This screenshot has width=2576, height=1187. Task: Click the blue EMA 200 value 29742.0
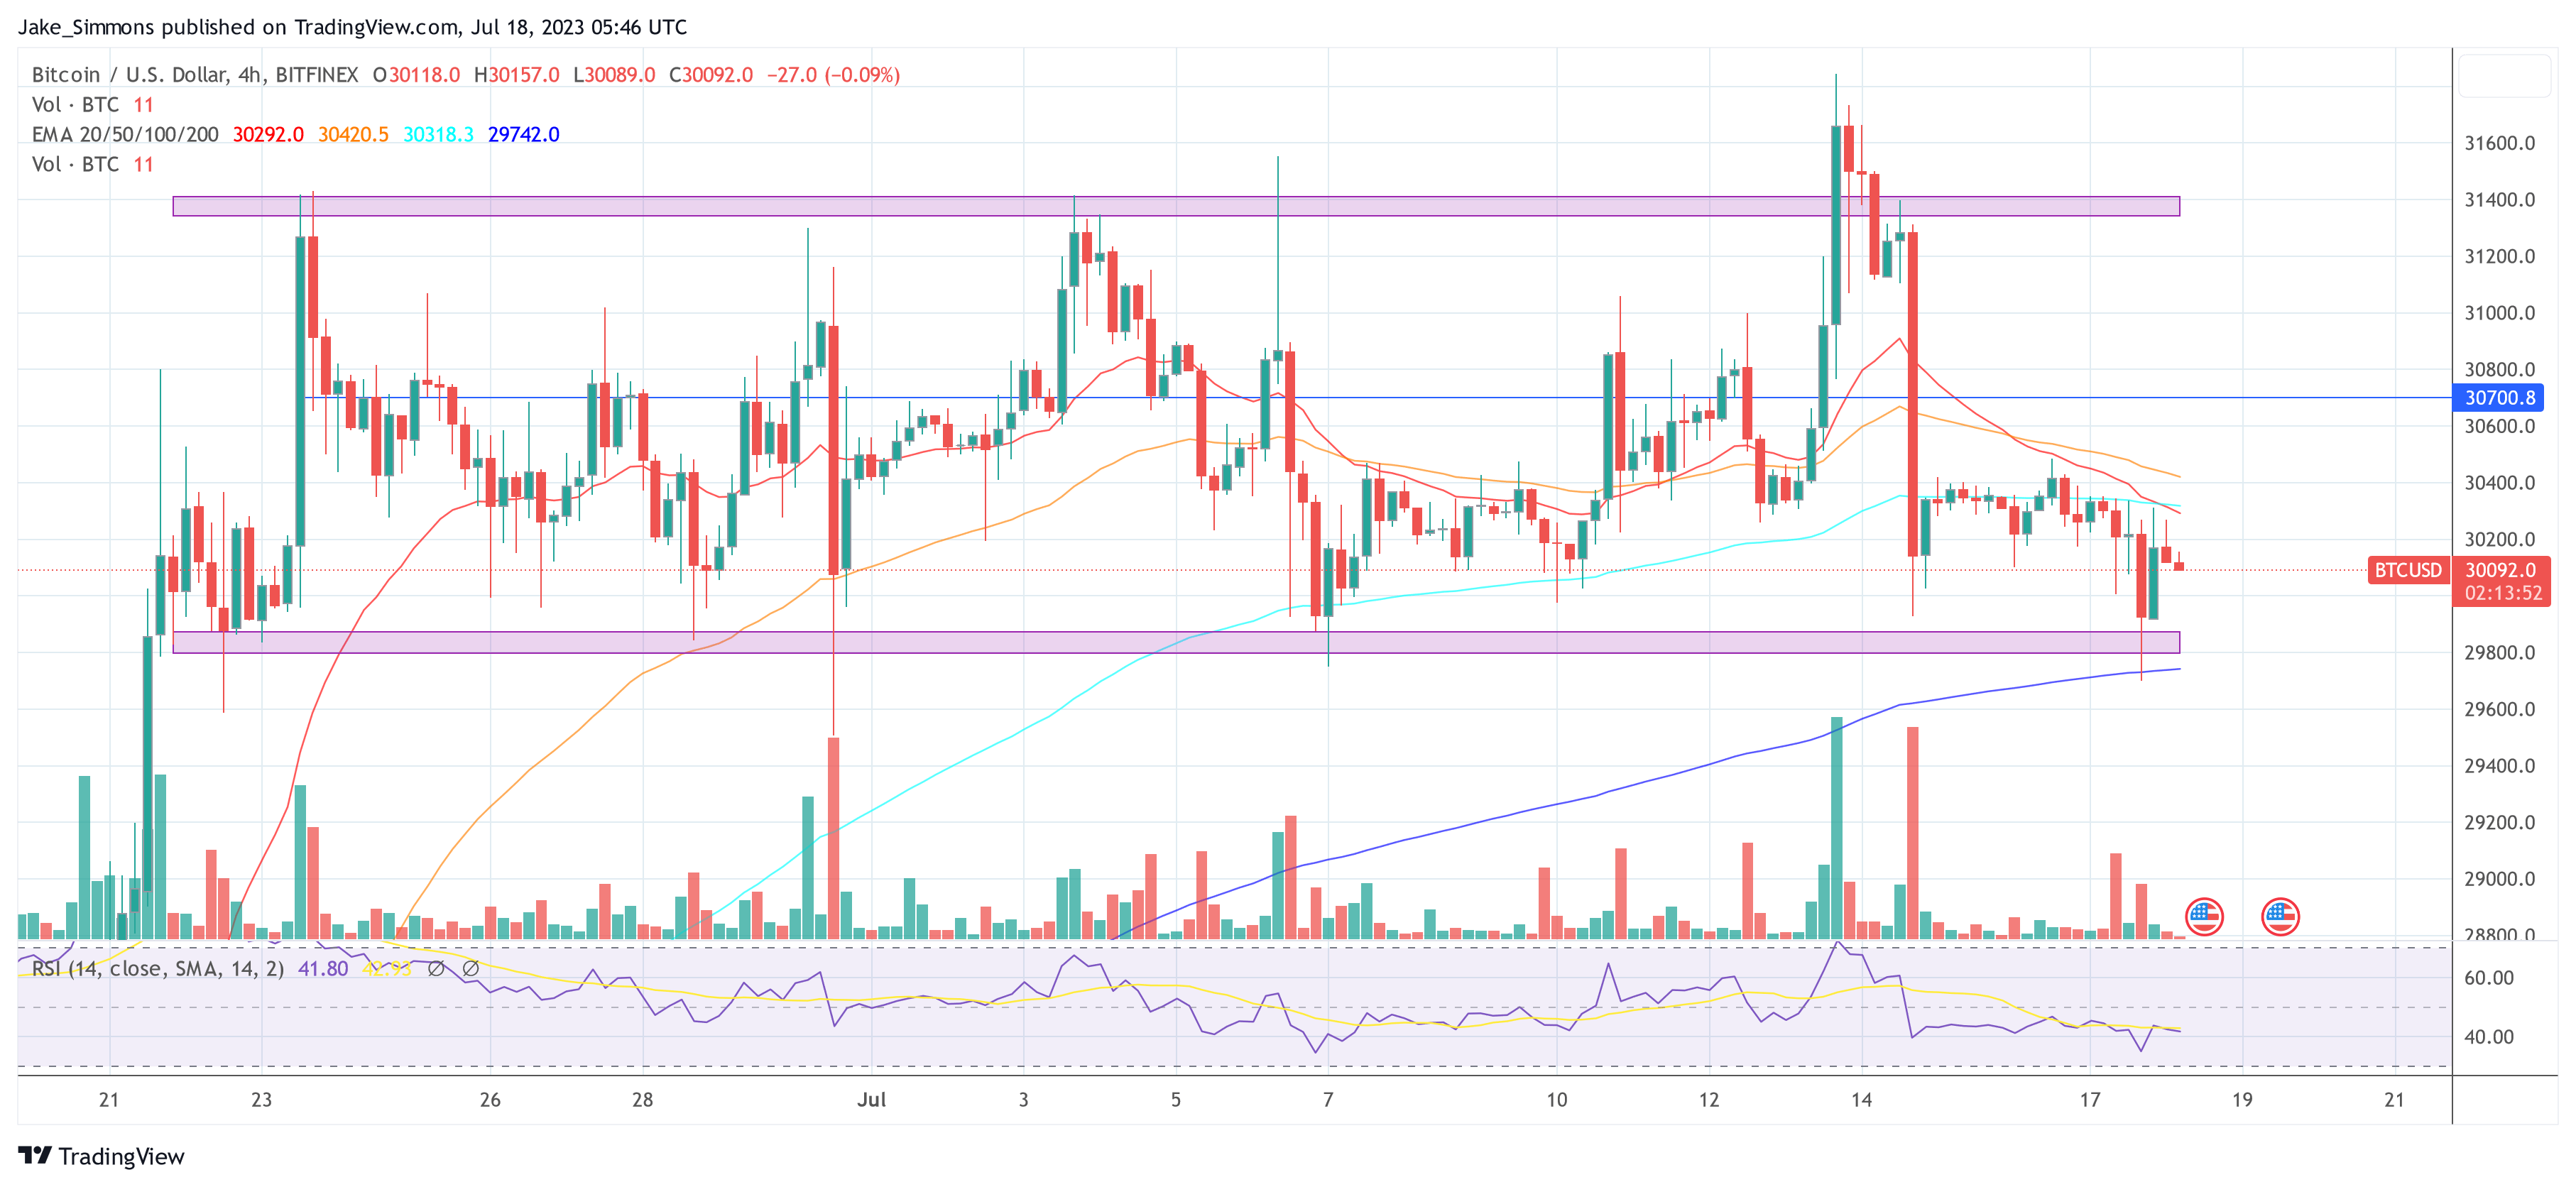(x=523, y=134)
